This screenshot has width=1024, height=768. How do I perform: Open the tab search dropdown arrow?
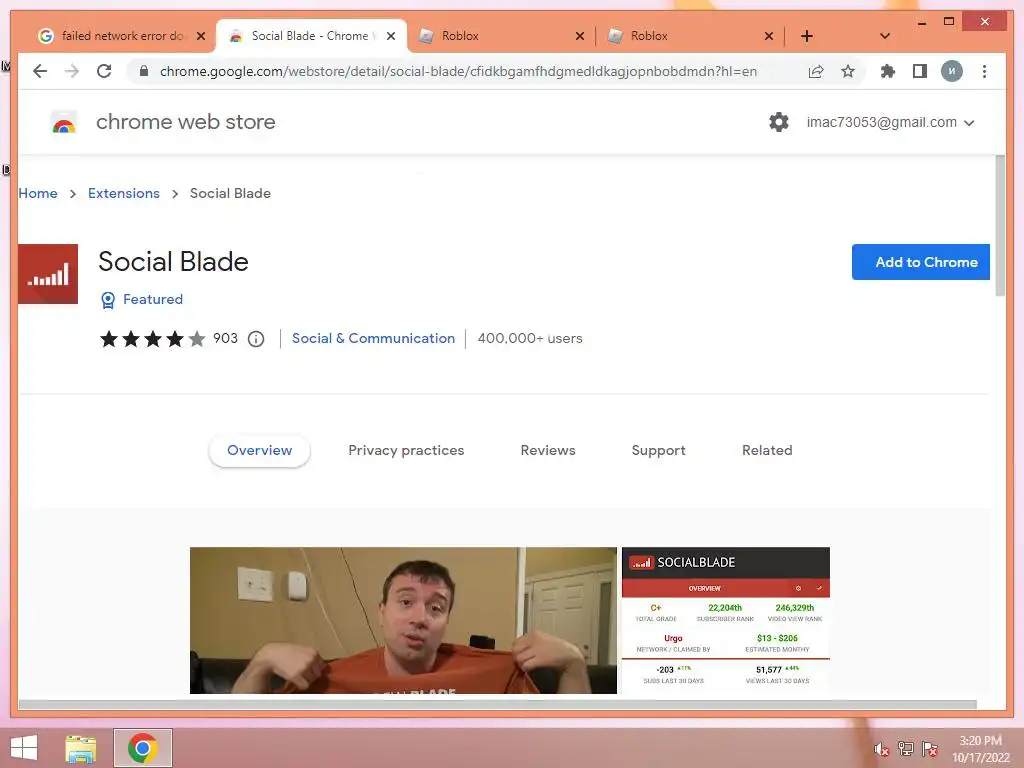click(x=885, y=36)
